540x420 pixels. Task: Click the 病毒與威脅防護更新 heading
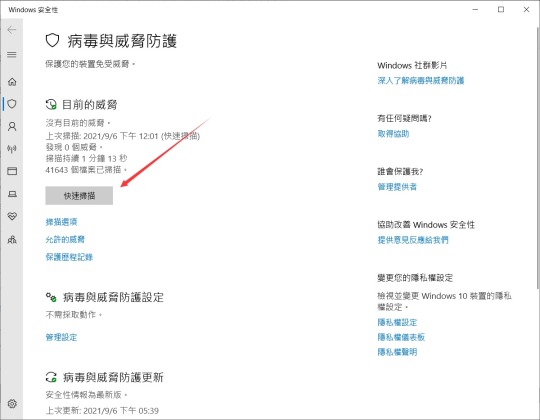coord(113,377)
